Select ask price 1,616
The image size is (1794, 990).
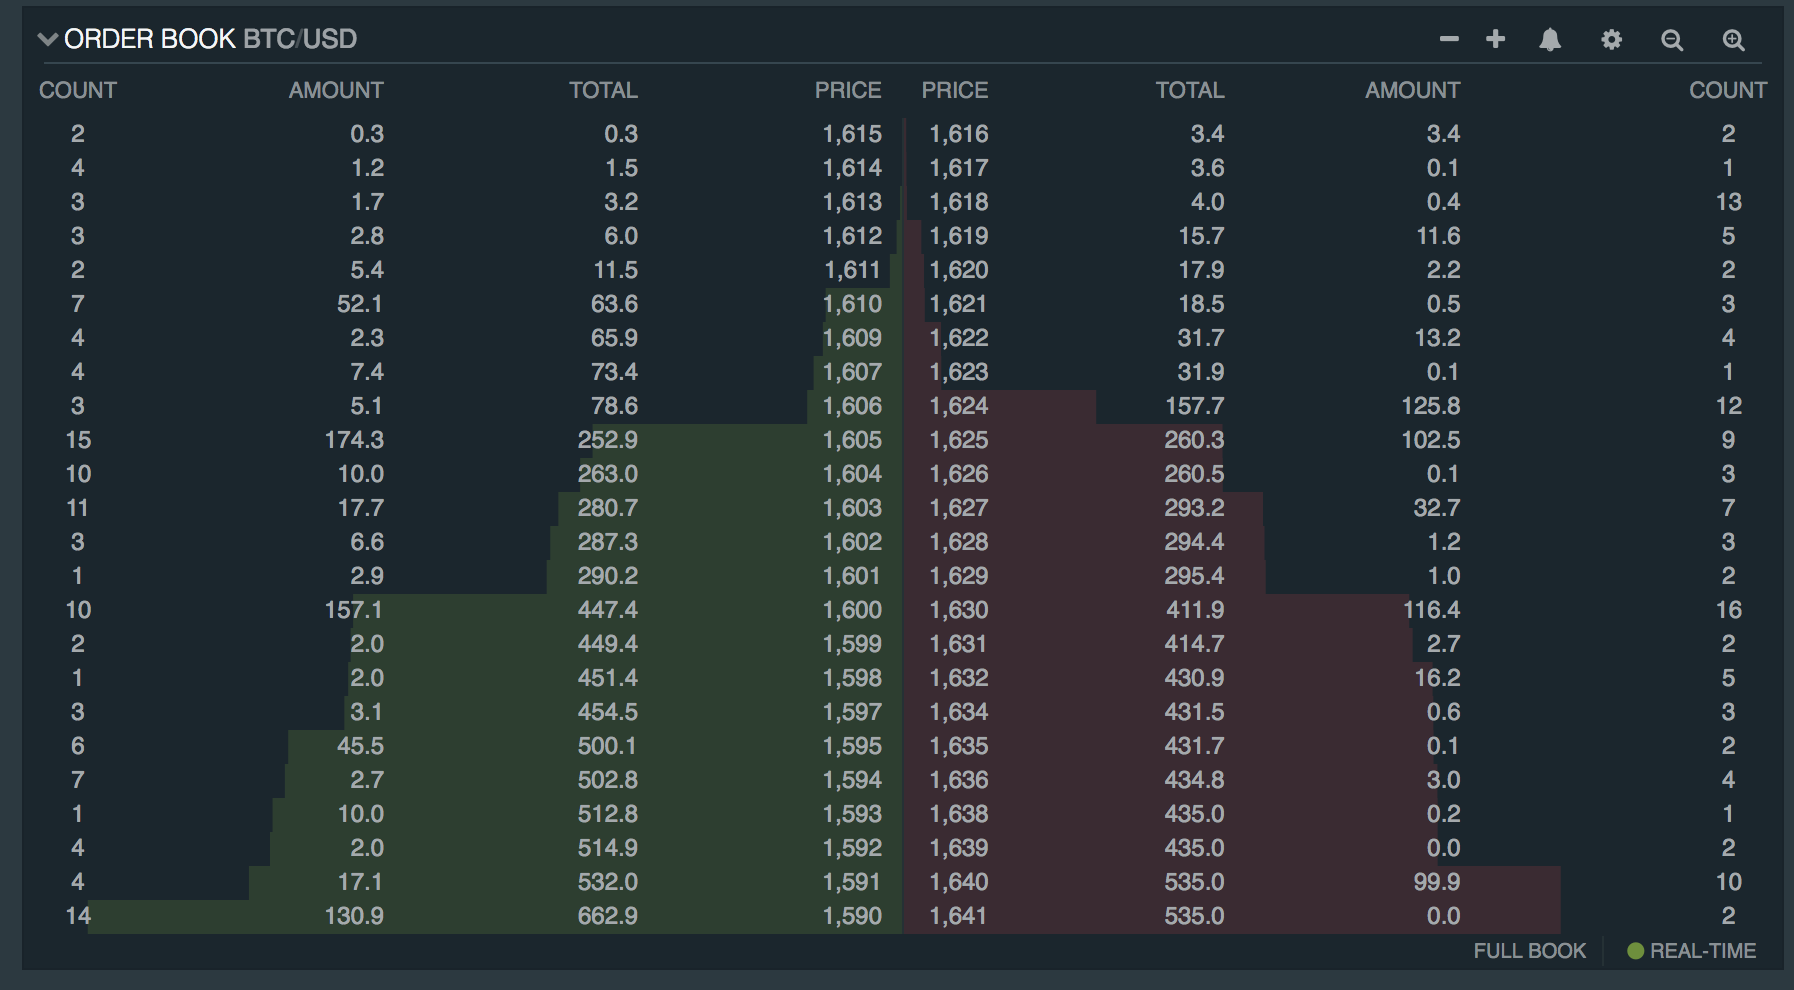click(958, 134)
